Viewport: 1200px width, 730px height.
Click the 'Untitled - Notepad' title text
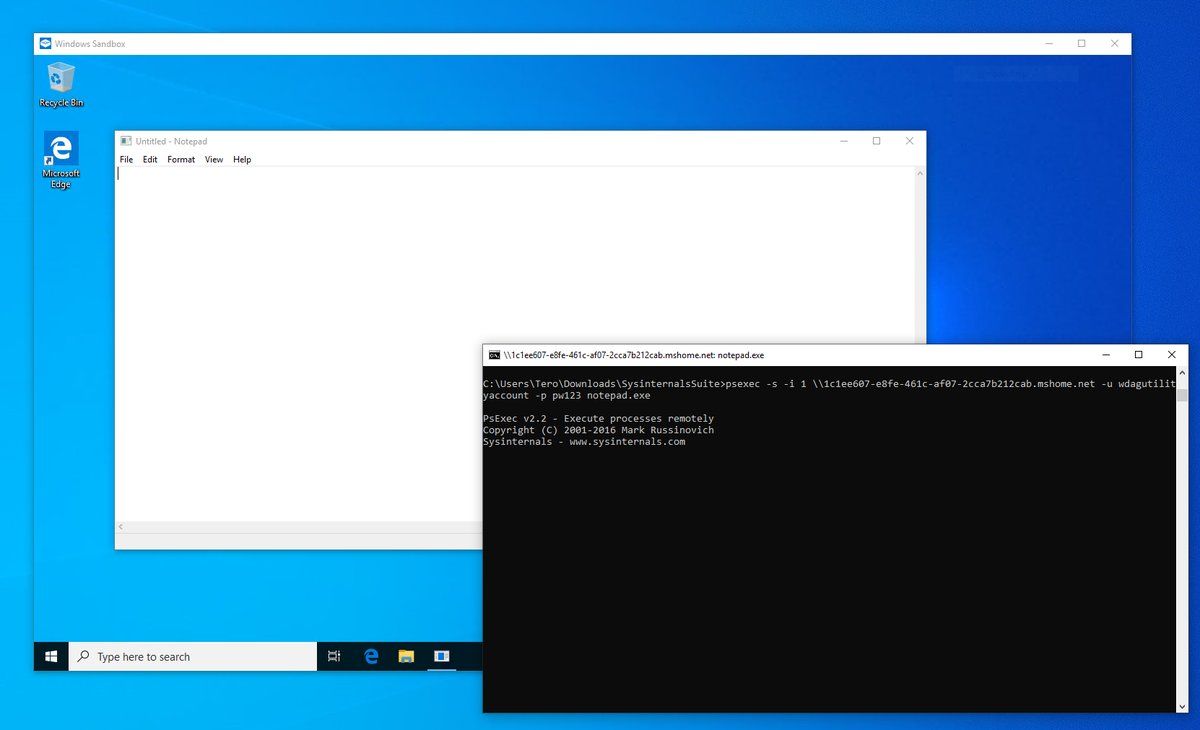pyautogui.click(x=172, y=141)
